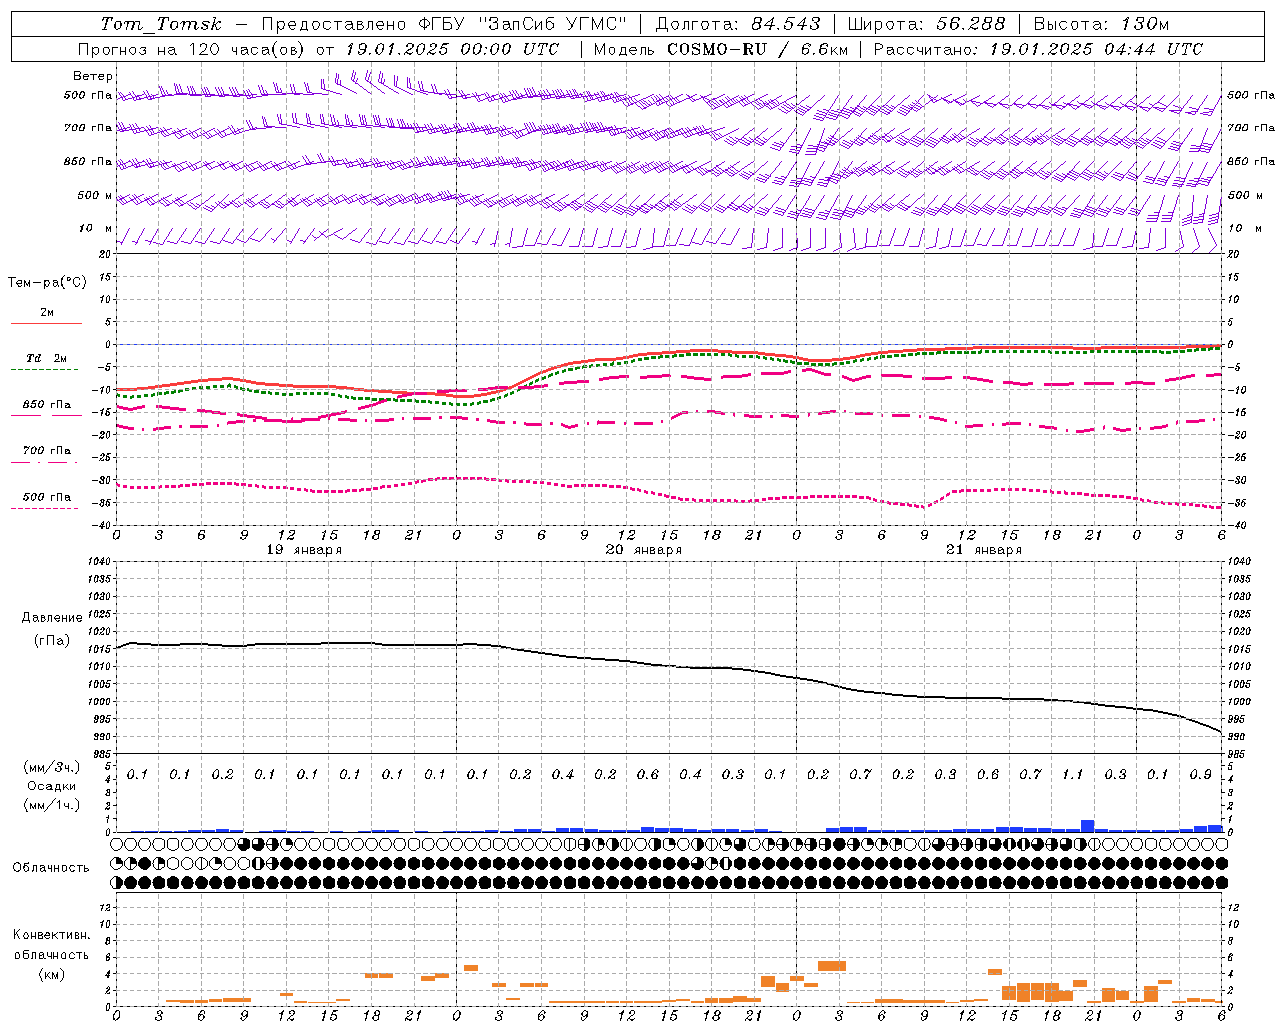The height and width of the screenshot is (1024, 1280).
Task: Click the "10 м" wind level label on left side
Action: (x=95, y=228)
